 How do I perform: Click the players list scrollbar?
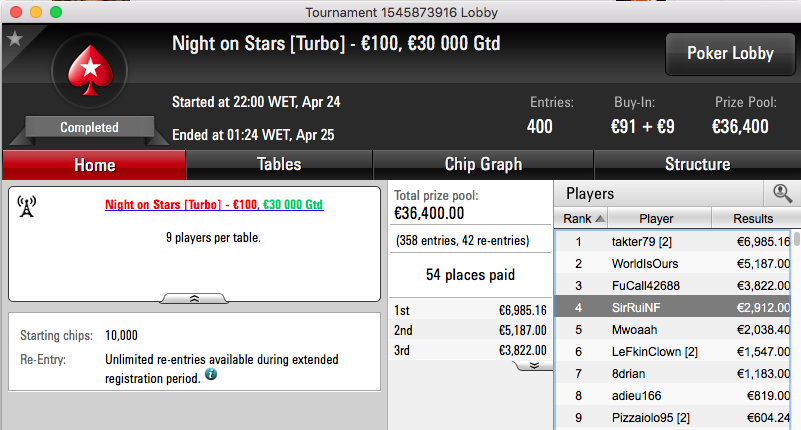796,329
